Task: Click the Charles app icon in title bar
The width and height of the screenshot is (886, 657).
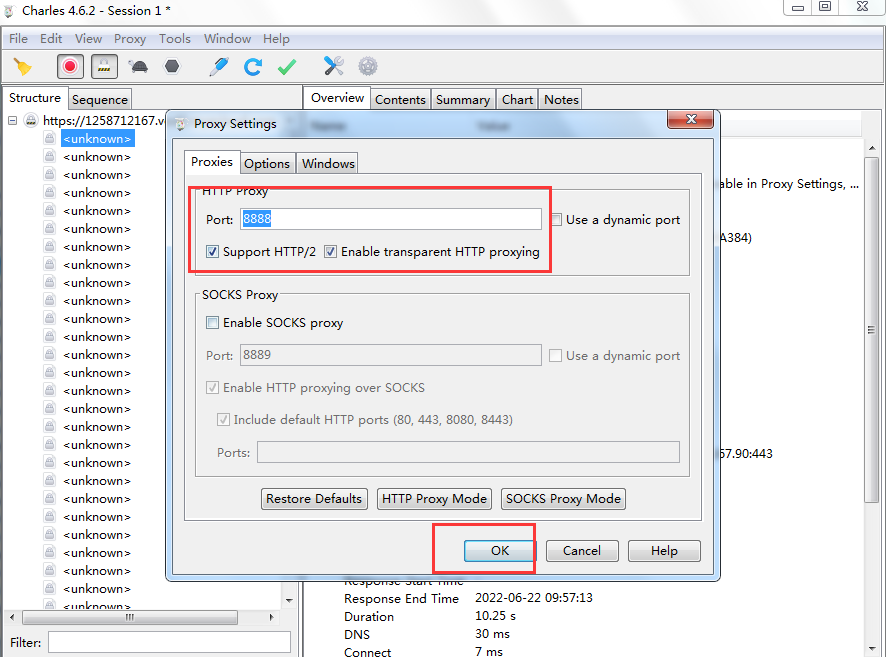Action: 9,11
